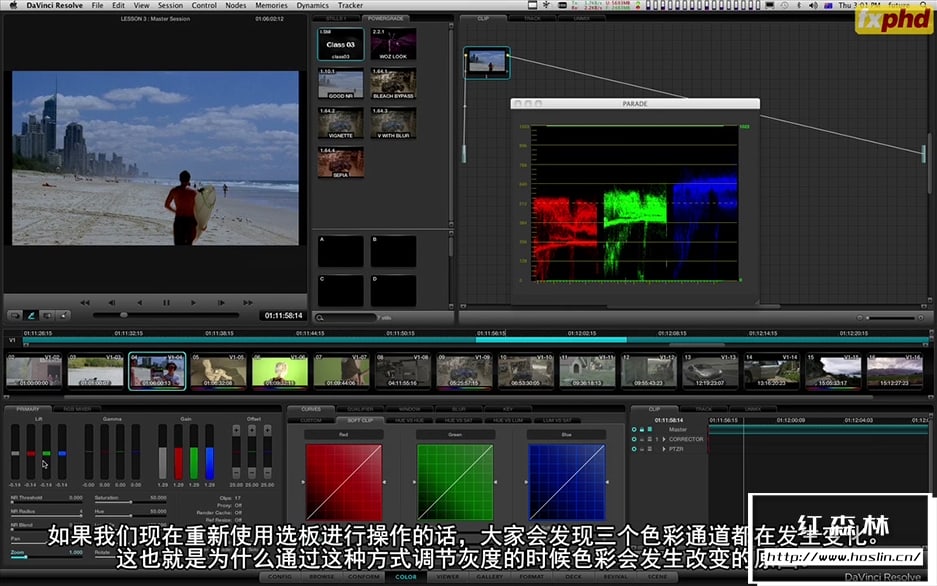Open the Session menu

170,5
